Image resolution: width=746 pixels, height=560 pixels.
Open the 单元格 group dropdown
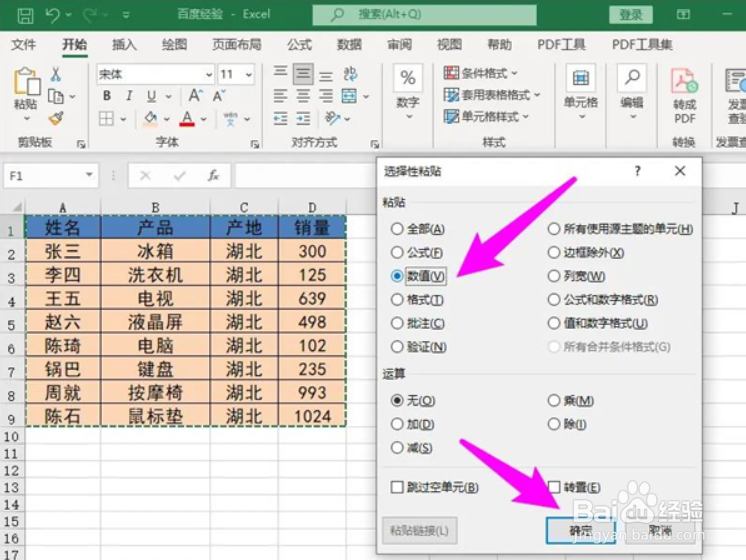pyautogui.click(x=581, y=117)
